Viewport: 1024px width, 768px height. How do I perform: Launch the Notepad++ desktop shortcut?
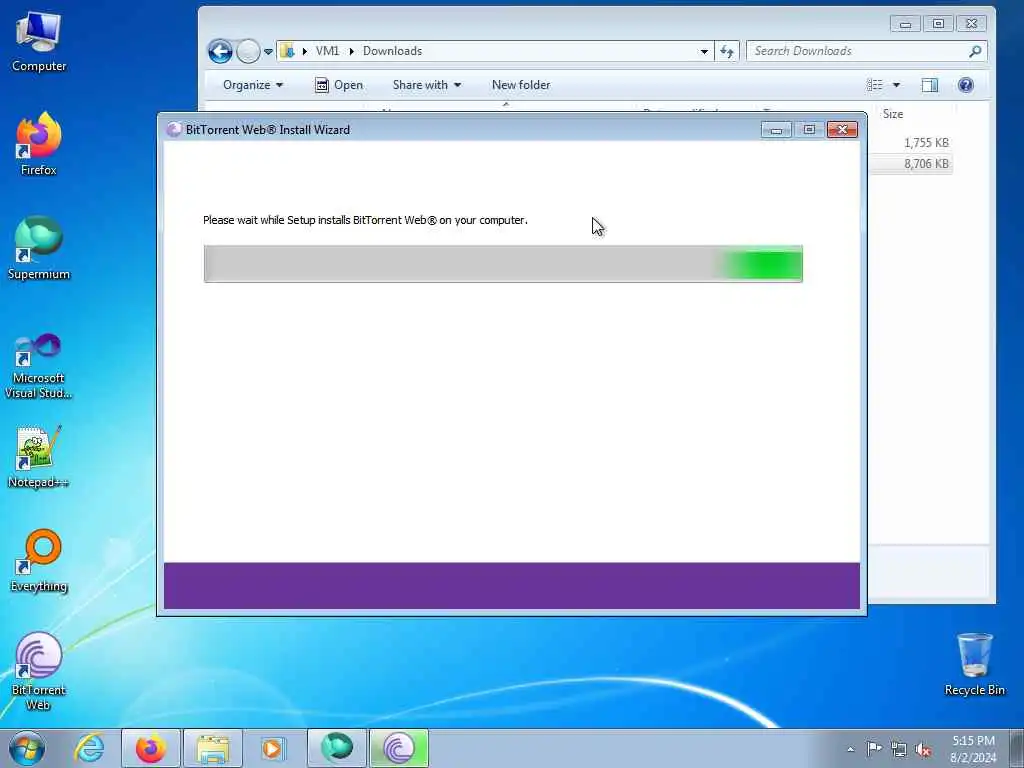point(39,456)
